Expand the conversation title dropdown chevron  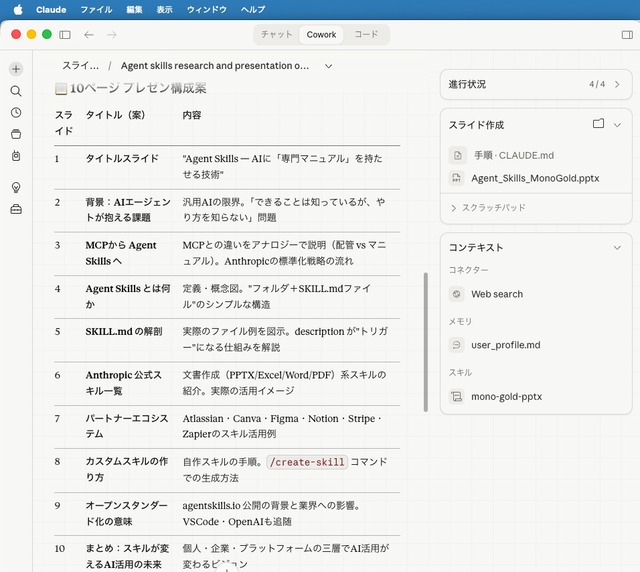[329, 66]
